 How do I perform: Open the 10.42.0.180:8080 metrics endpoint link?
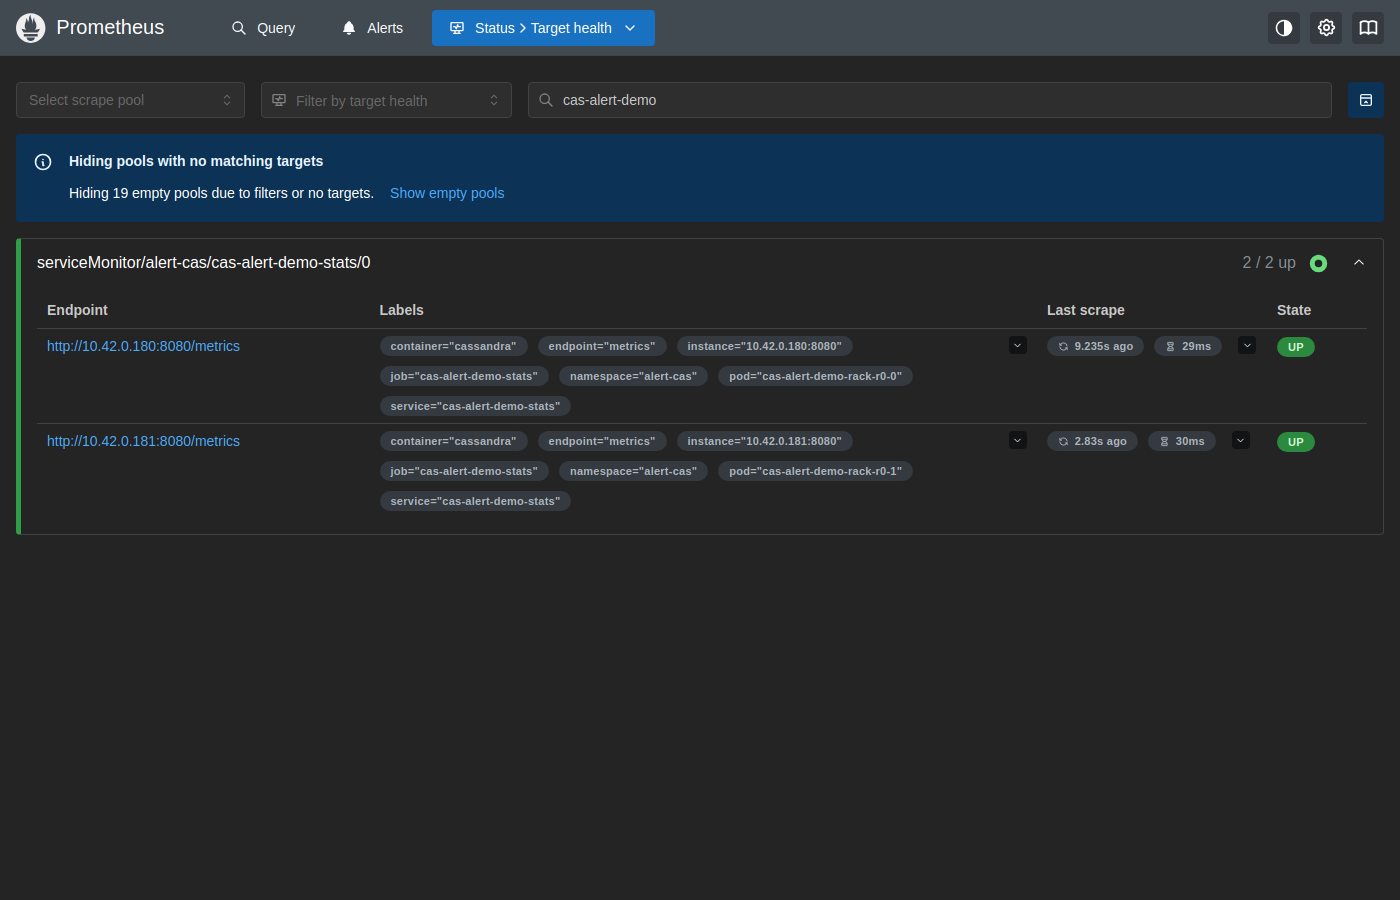pos(143,346)
